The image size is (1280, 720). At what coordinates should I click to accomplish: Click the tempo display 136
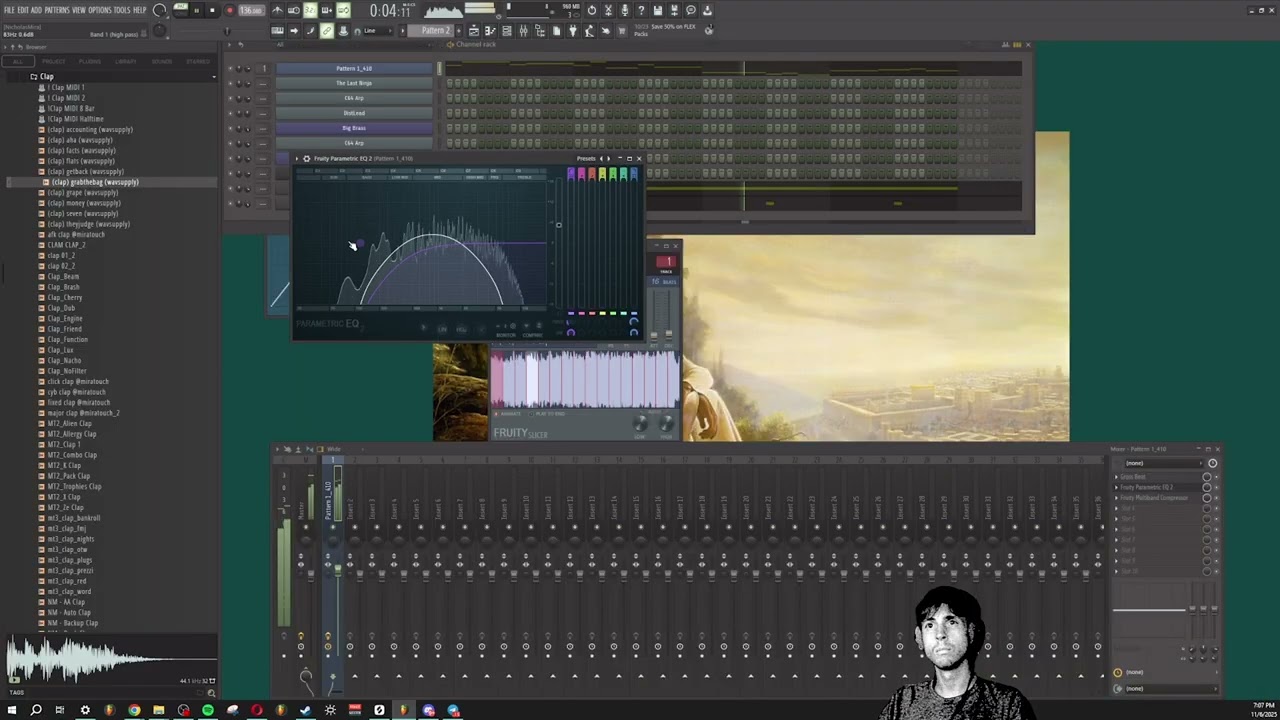pos(251,10)
